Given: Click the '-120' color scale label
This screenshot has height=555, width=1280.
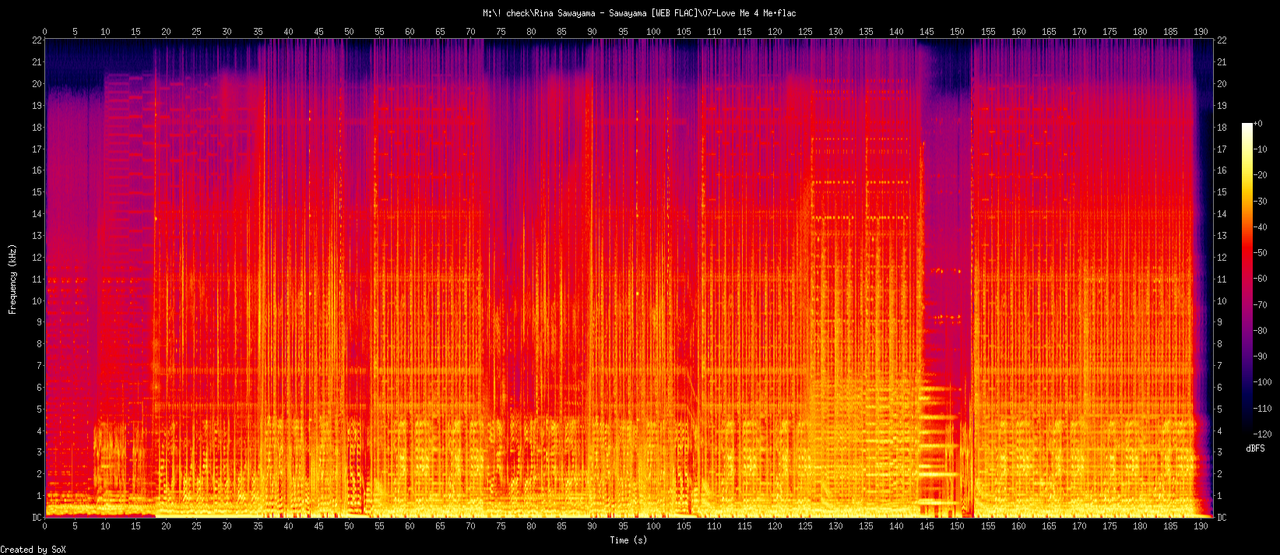Looking at the screenshot, I should (1265, 435).
